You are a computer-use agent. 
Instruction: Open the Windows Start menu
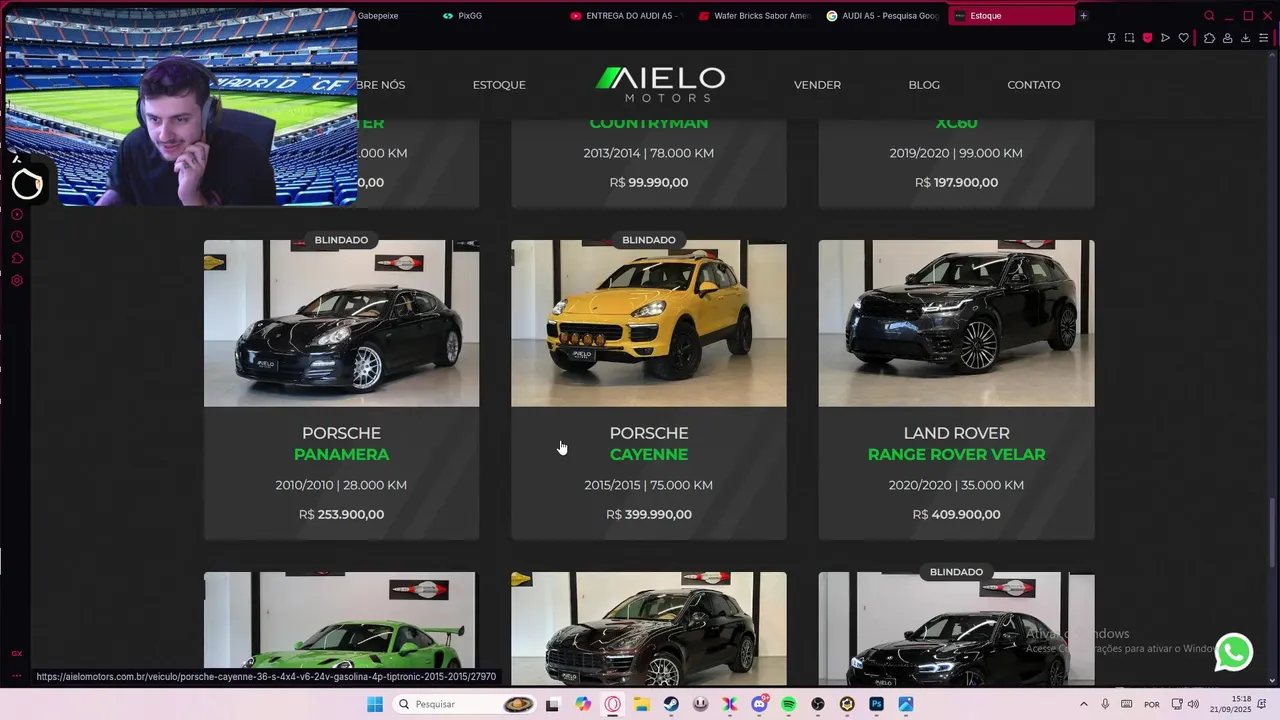pyautogui.click(x=375, y=704)
